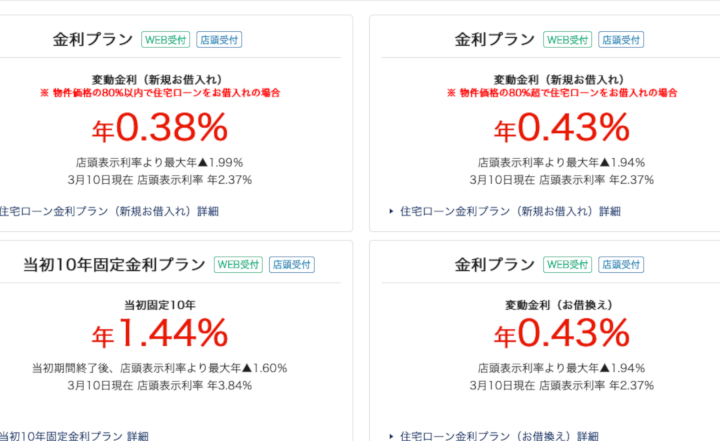Click arrow before （お借換え）詳細 link
Viewport: 720px width, 441px height.
pyautogui.click(x=391, y=436)
